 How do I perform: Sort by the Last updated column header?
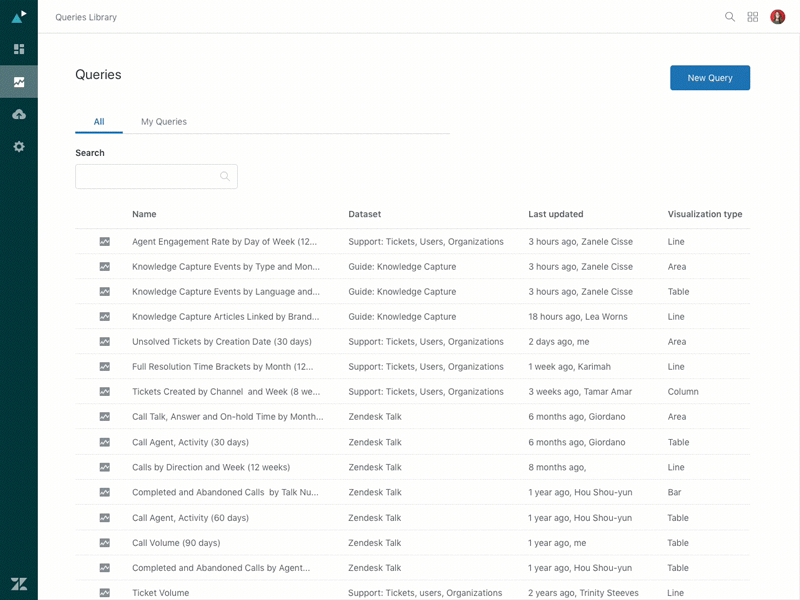[556, 214]
